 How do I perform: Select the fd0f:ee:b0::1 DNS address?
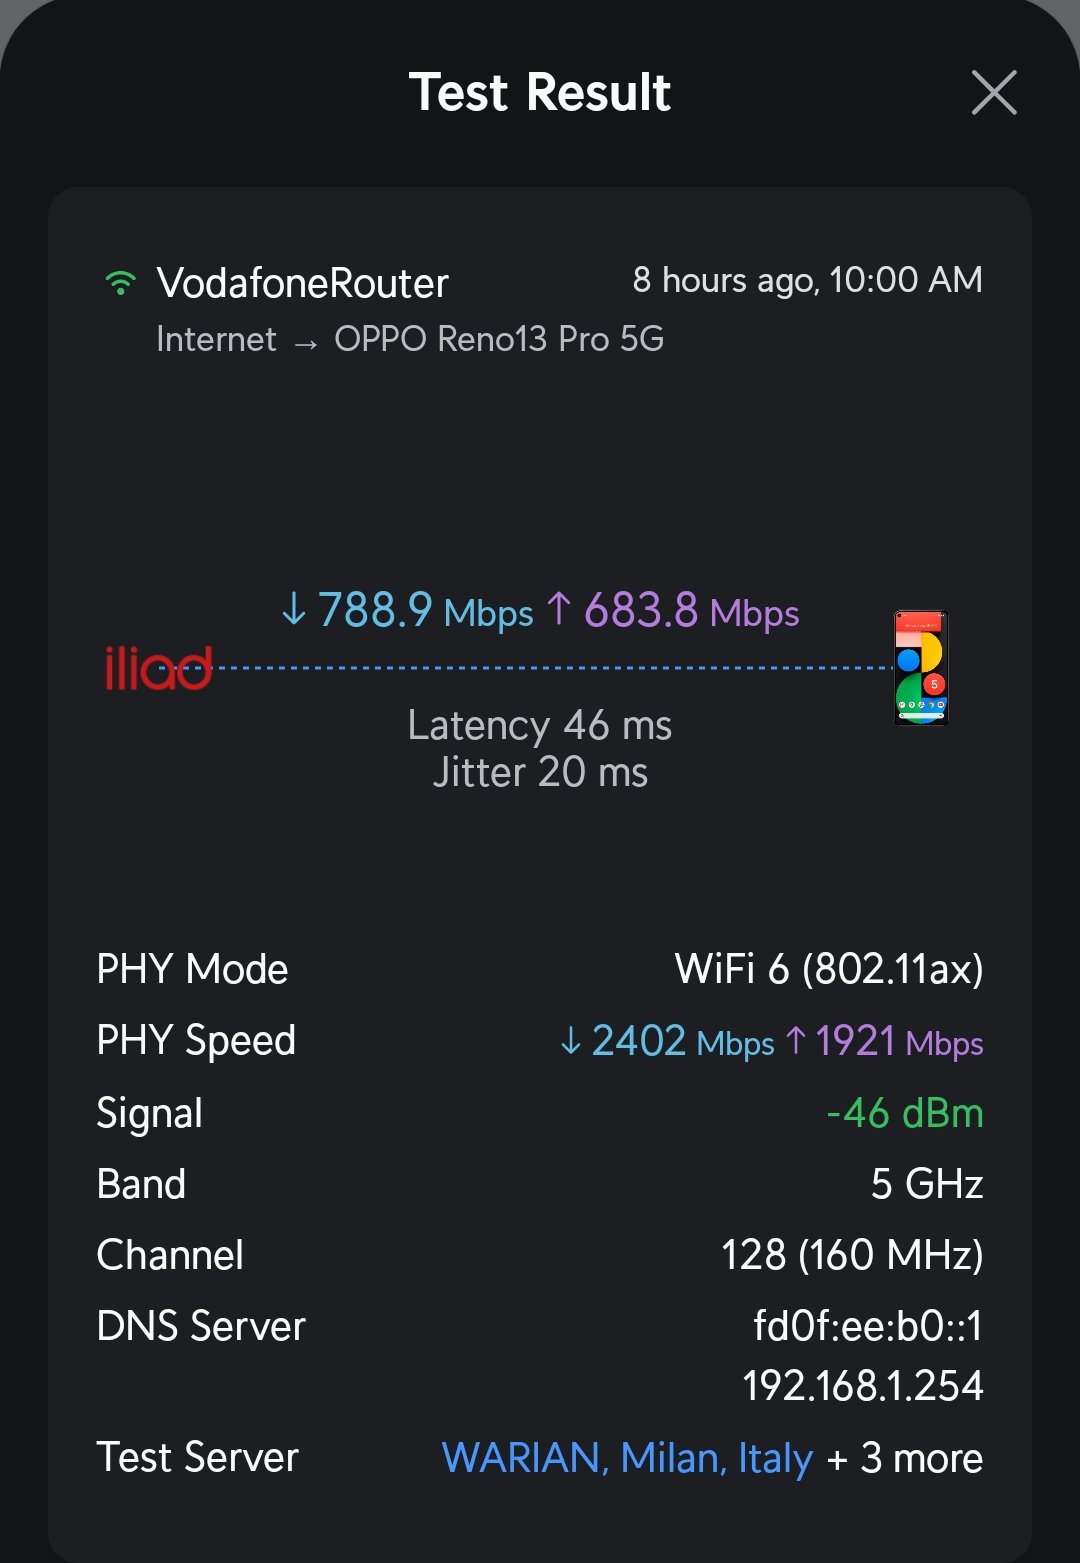(867, 1326)
